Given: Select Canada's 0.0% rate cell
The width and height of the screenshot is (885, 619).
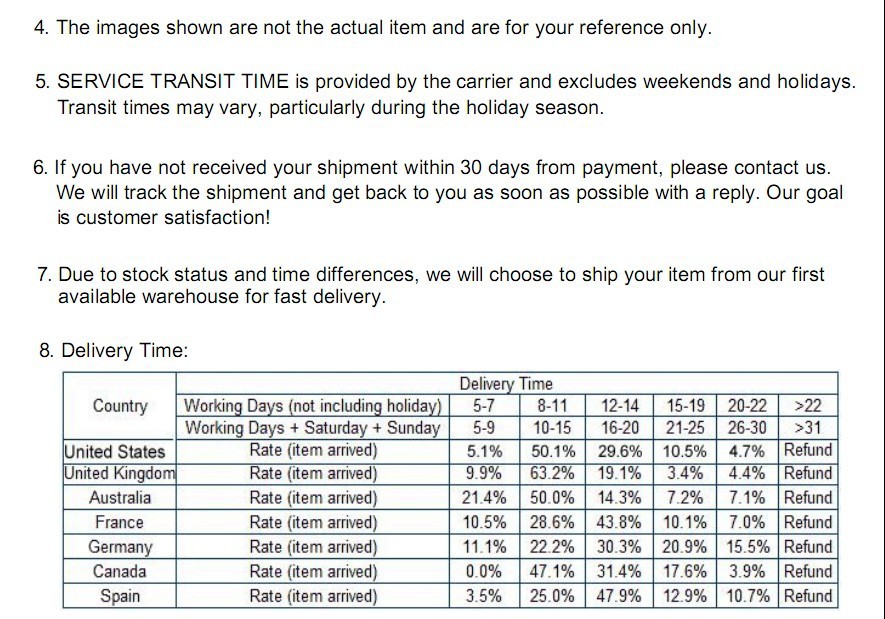Looking at the screenshot, I should (x=484, y=572).
